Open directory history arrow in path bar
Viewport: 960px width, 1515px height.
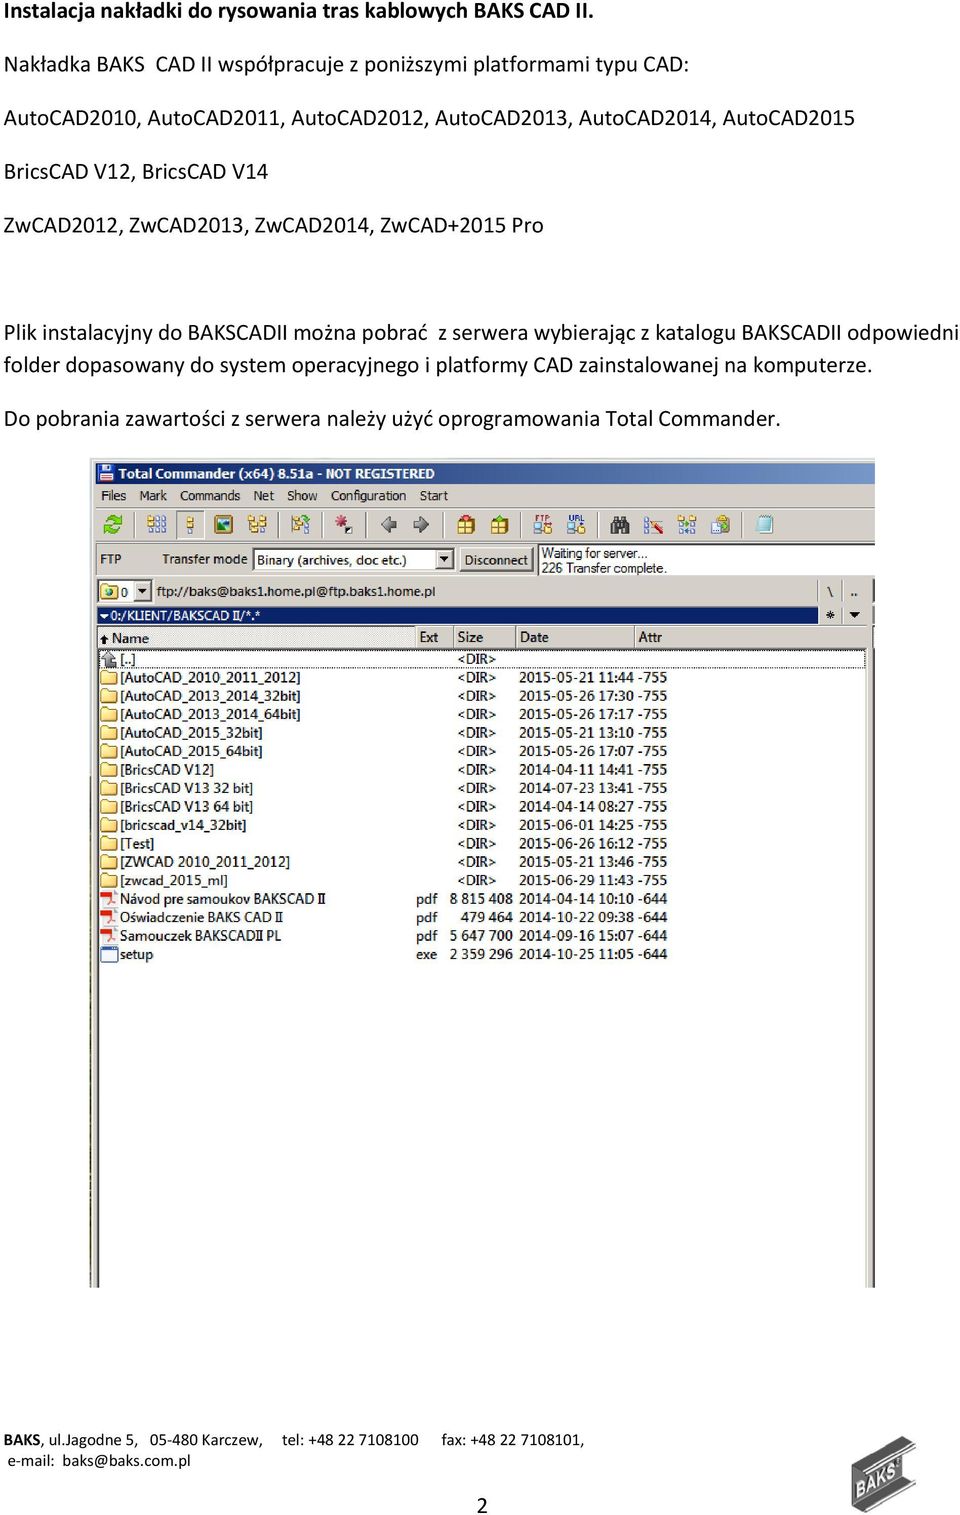click(104, 616)
